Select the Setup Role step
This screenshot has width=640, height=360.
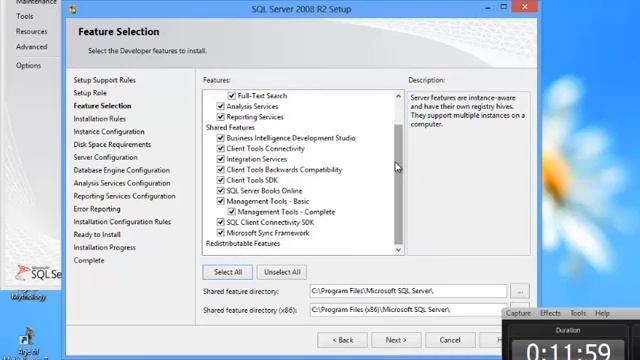[x=90, y=93]
